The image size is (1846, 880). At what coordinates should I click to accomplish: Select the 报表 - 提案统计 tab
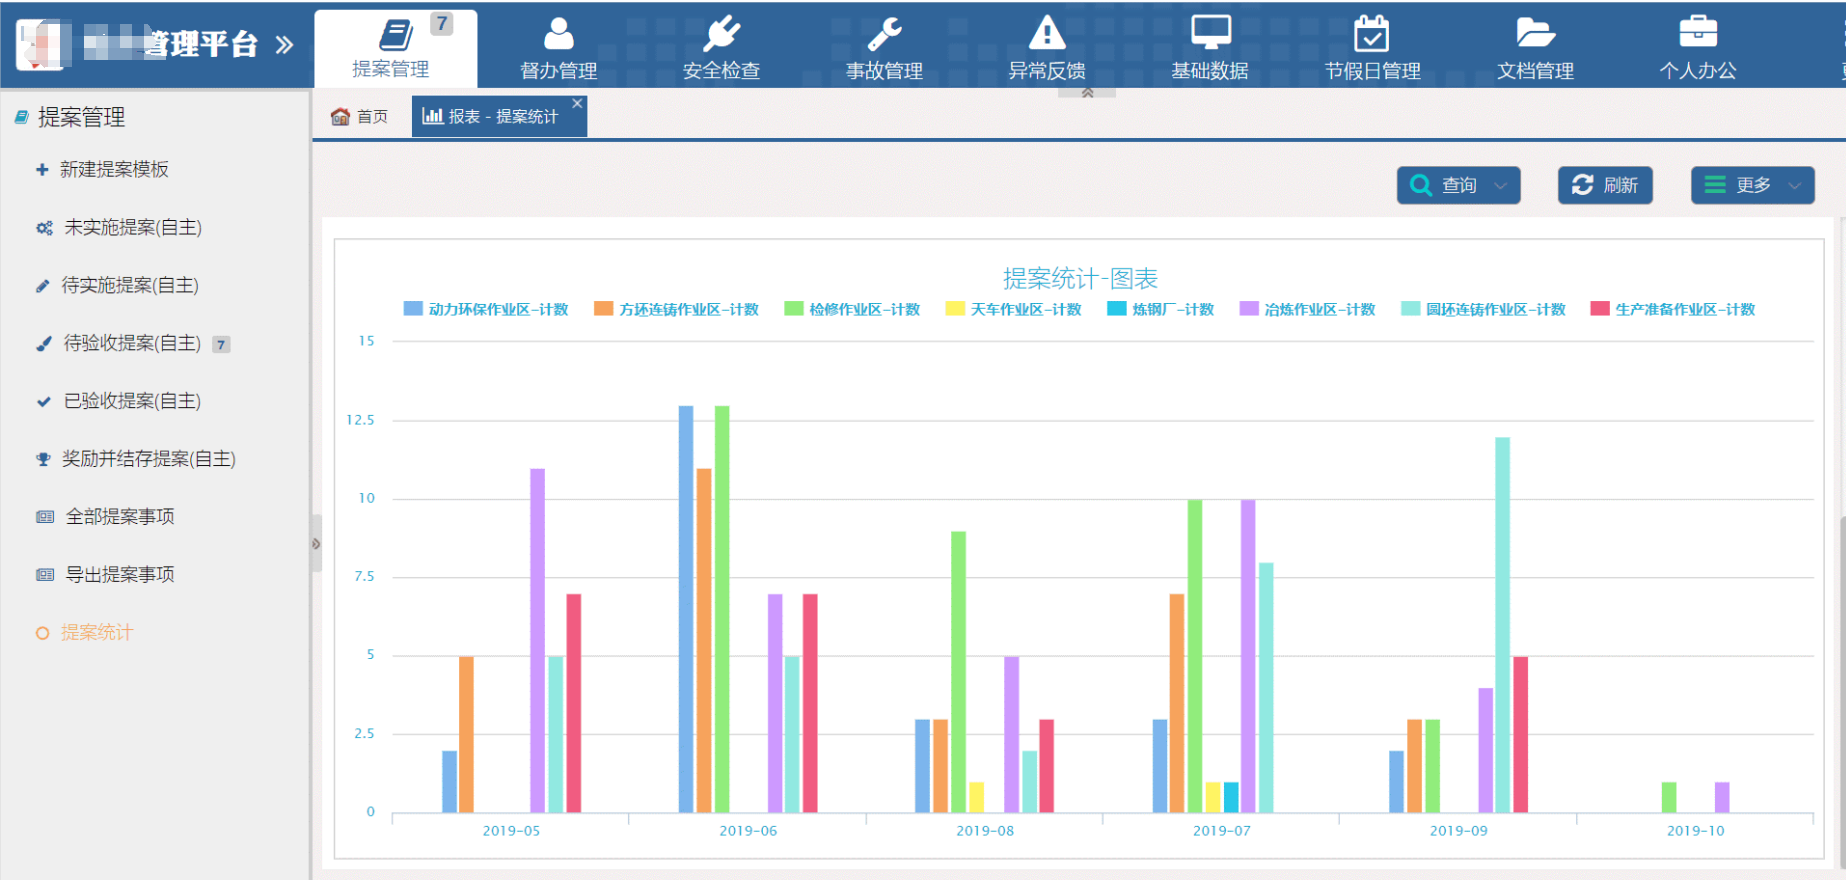[x=499, y=117]
